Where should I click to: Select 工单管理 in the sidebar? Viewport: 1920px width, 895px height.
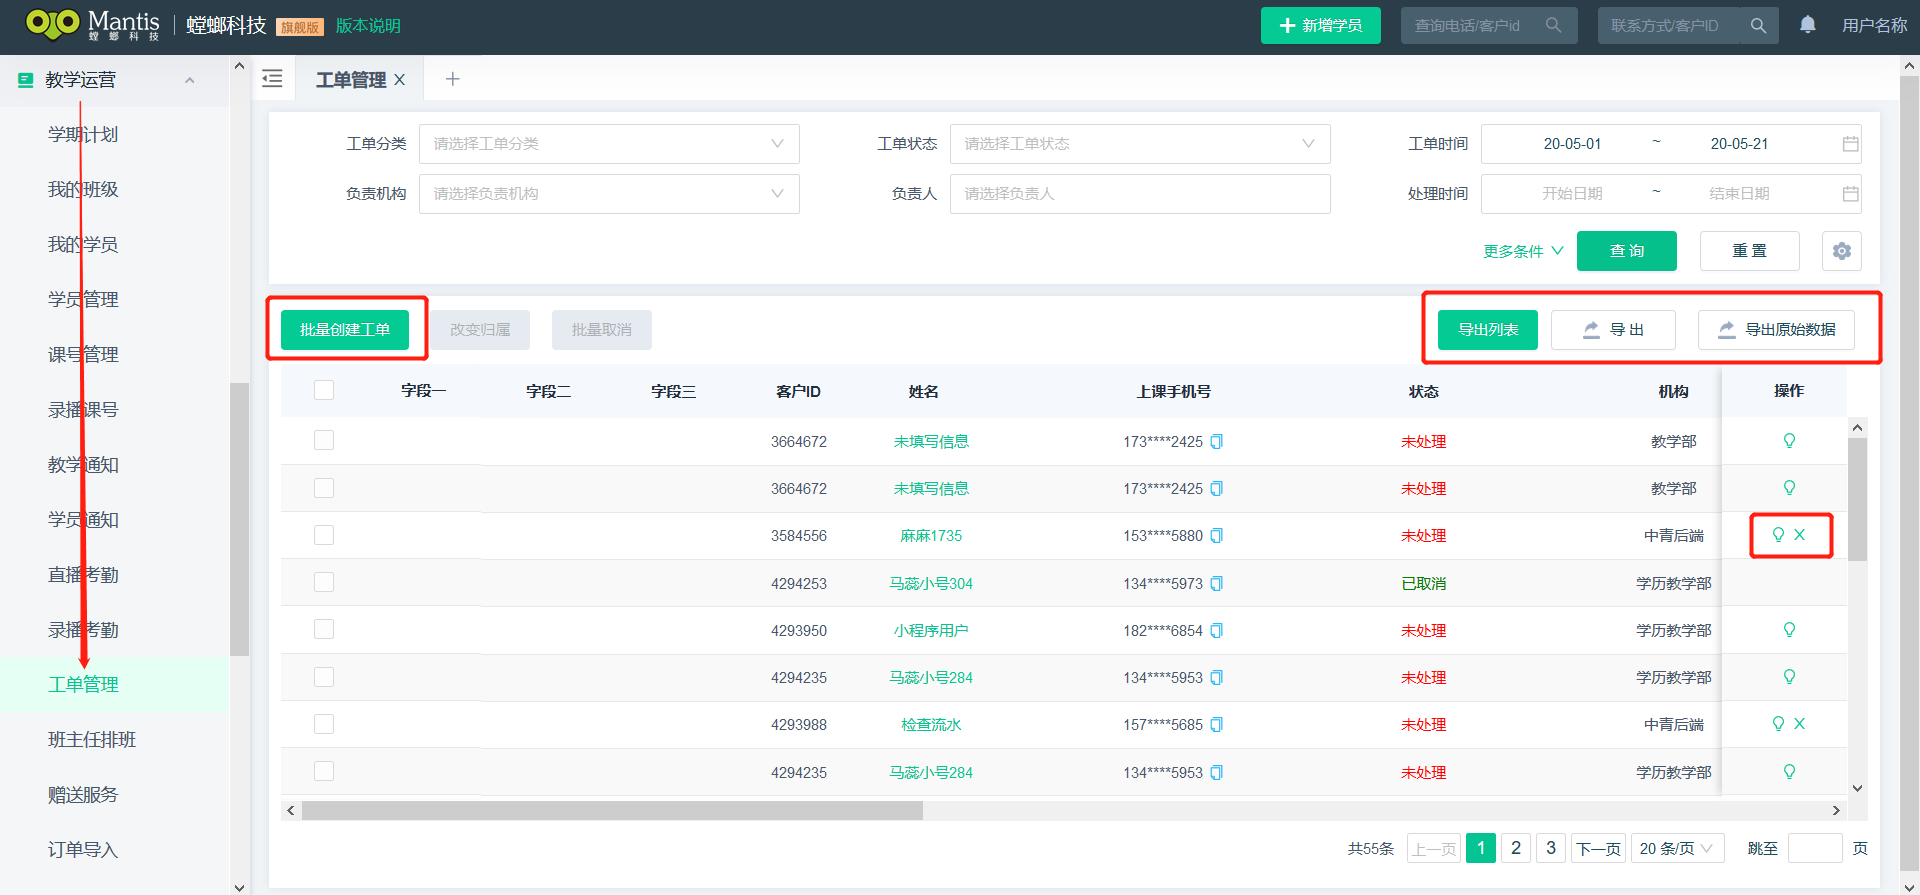point(83,685)
